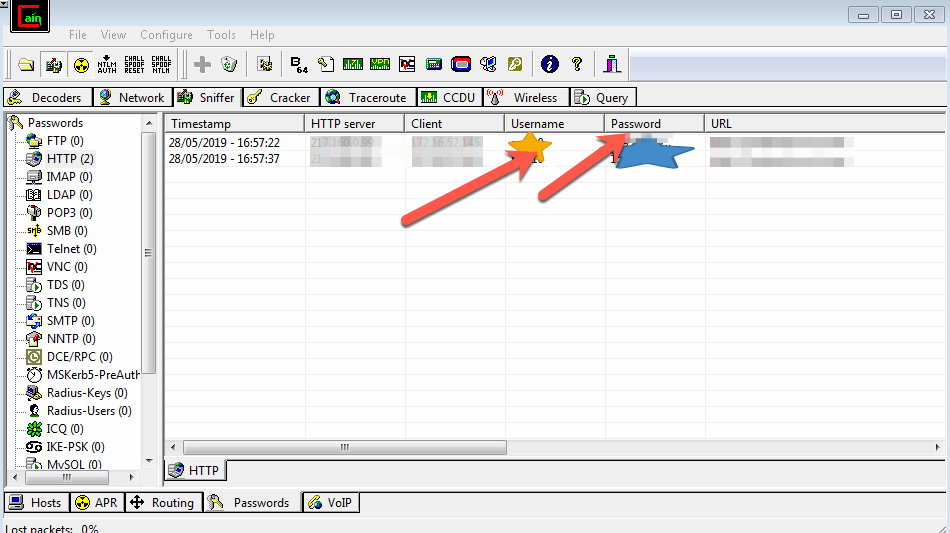Click the NTLM Auth toolbar icon
The width and height of the screenshot is (950, 533).
click(x=107, y=65)
